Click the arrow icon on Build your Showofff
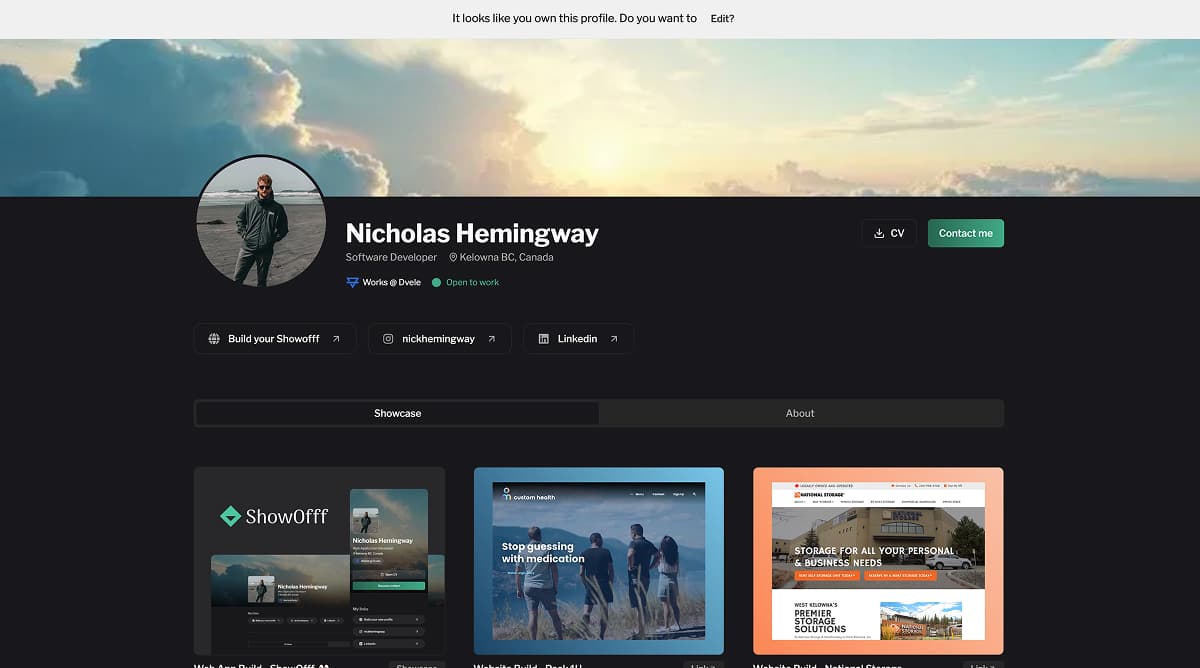Image resolution: width=1200 pixels, height=668 pixels. pos(336,339)
